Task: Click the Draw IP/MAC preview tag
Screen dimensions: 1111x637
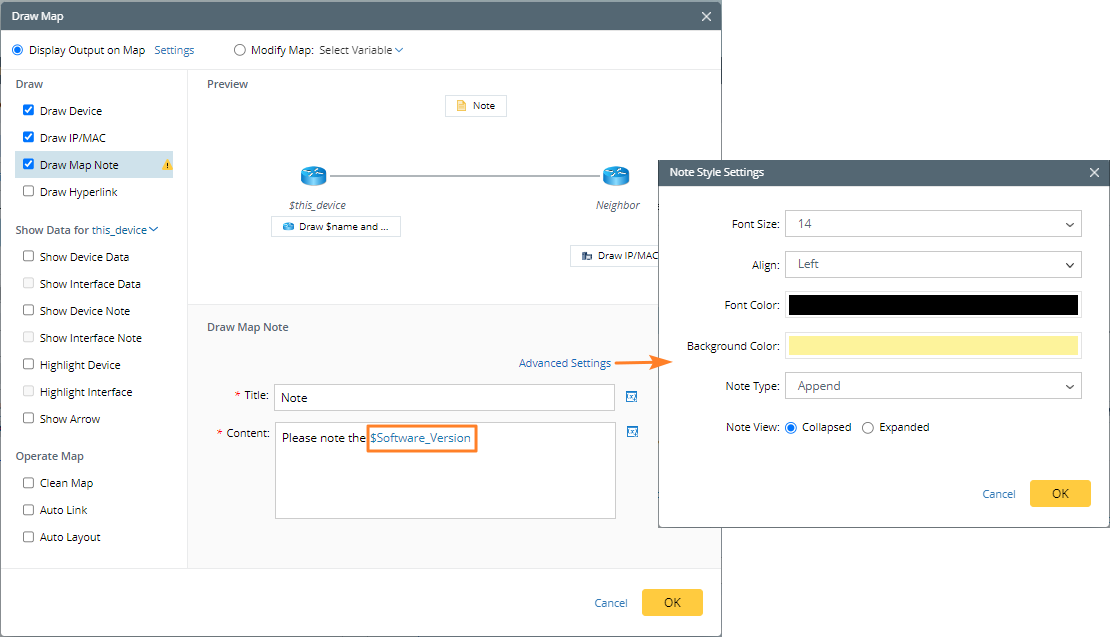Action: 615,256
